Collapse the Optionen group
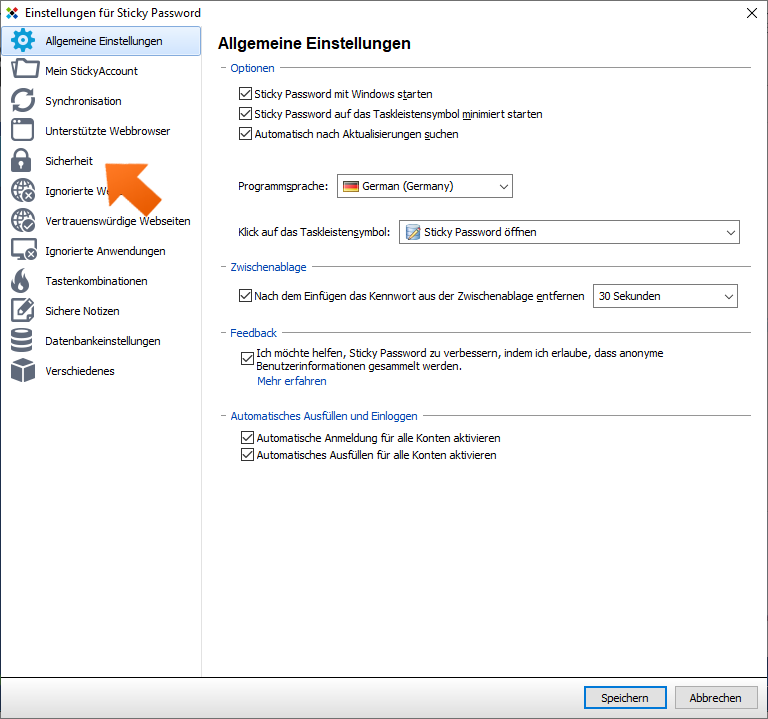This screenshot has height=719, width=768. tap(223, 68)
